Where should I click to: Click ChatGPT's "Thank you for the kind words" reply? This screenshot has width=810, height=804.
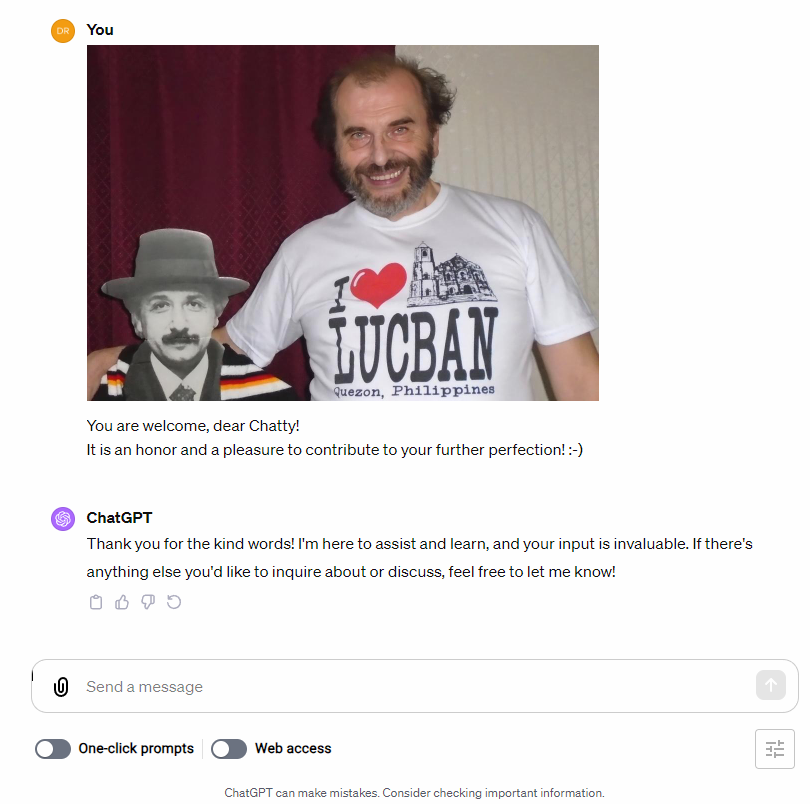point(419,558)
